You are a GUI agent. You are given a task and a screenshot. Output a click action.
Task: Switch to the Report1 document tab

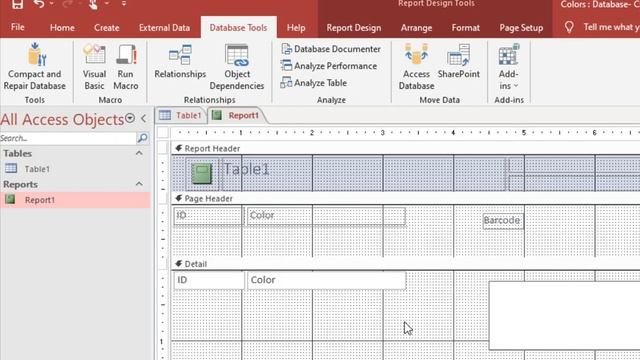[x=237, y=116]
